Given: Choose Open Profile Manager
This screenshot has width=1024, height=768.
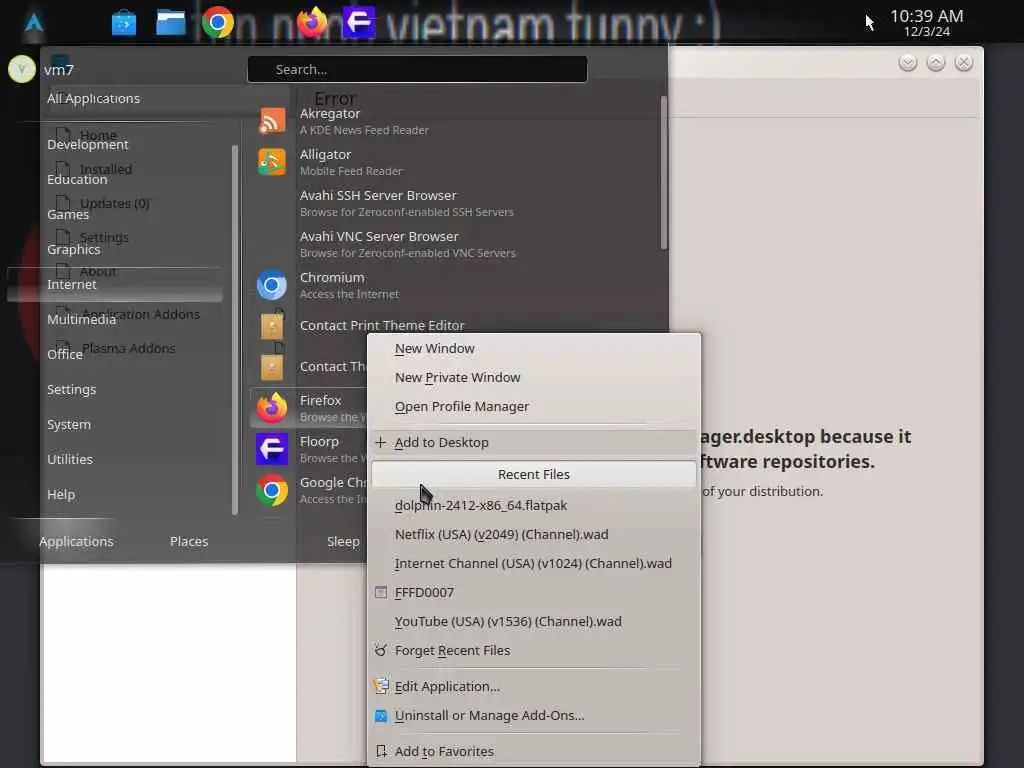Looking at the screenshot, I should pos(534,407).
